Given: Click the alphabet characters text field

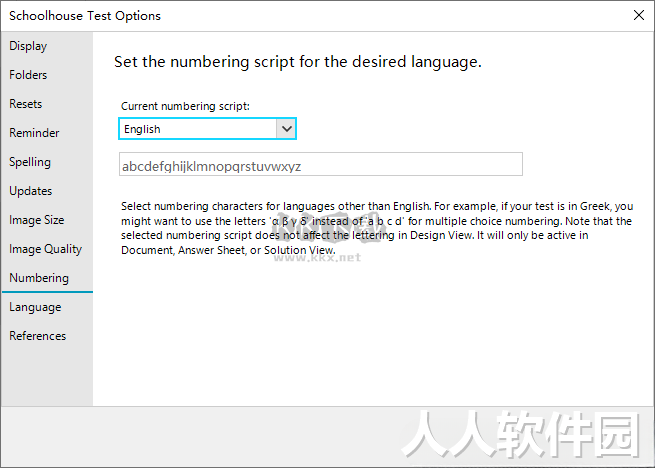Looking at the screenshot, I should pyautogui.click(x=321, y=164).
